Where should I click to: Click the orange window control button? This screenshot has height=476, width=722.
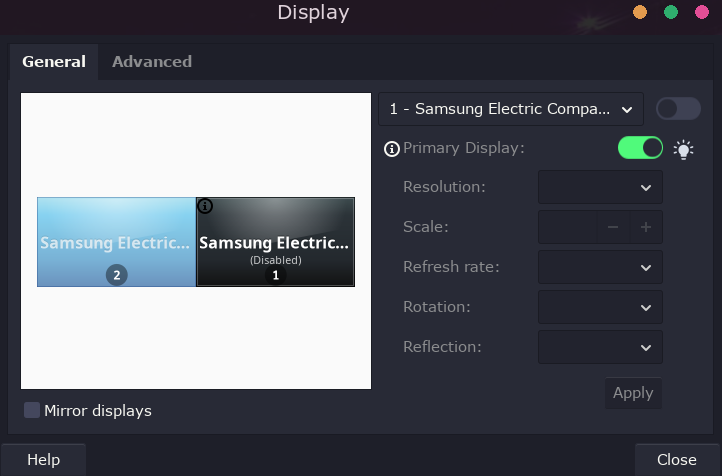click(x=640, y=12)
